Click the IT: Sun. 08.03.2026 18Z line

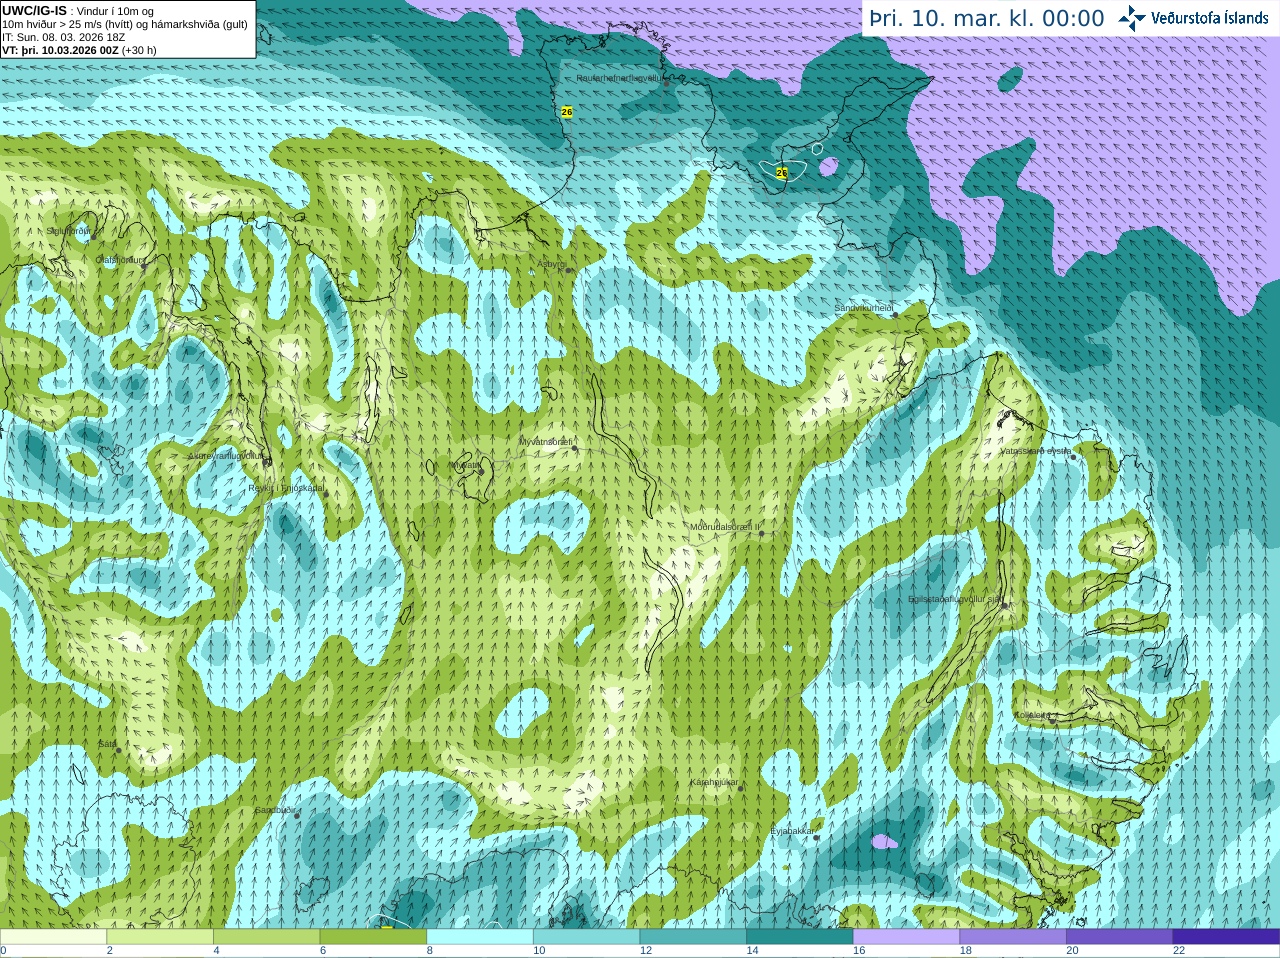[x=64, y=37]
